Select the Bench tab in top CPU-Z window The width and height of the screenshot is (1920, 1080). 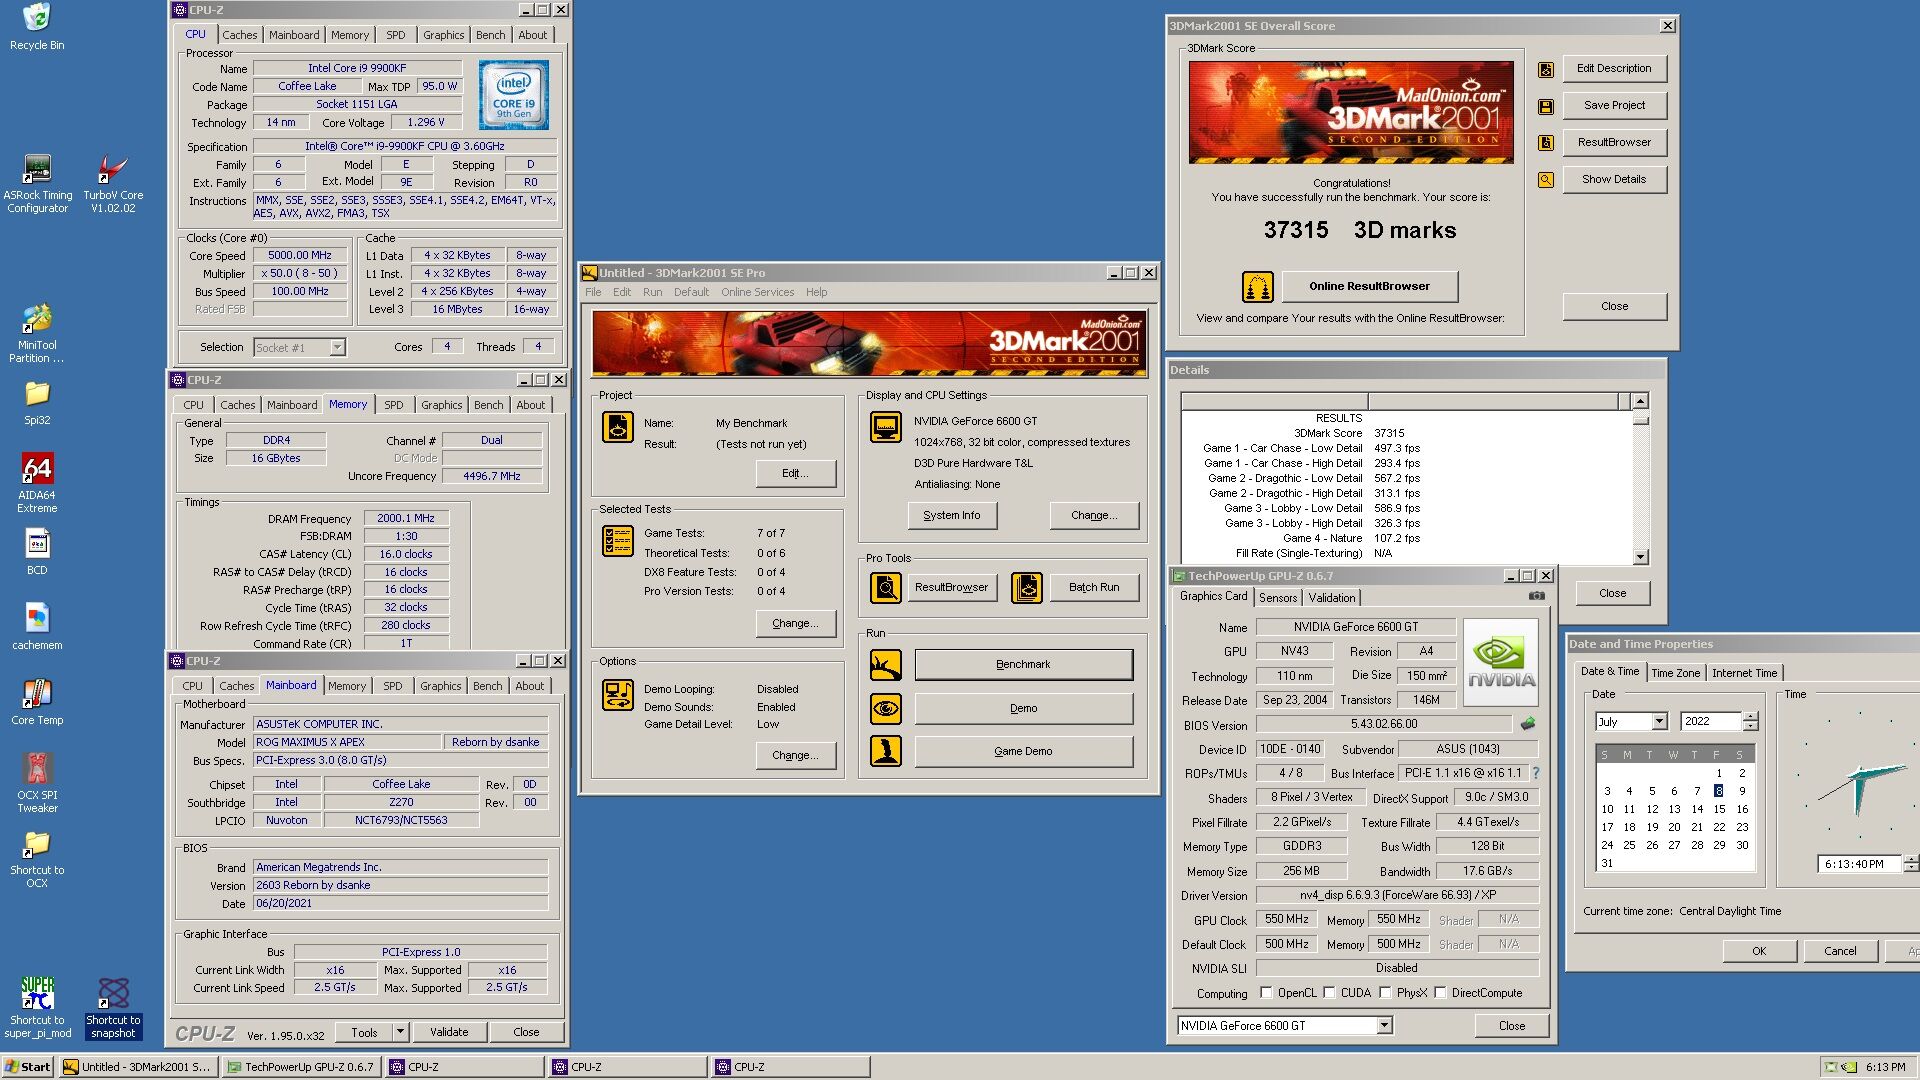[490, 35]
